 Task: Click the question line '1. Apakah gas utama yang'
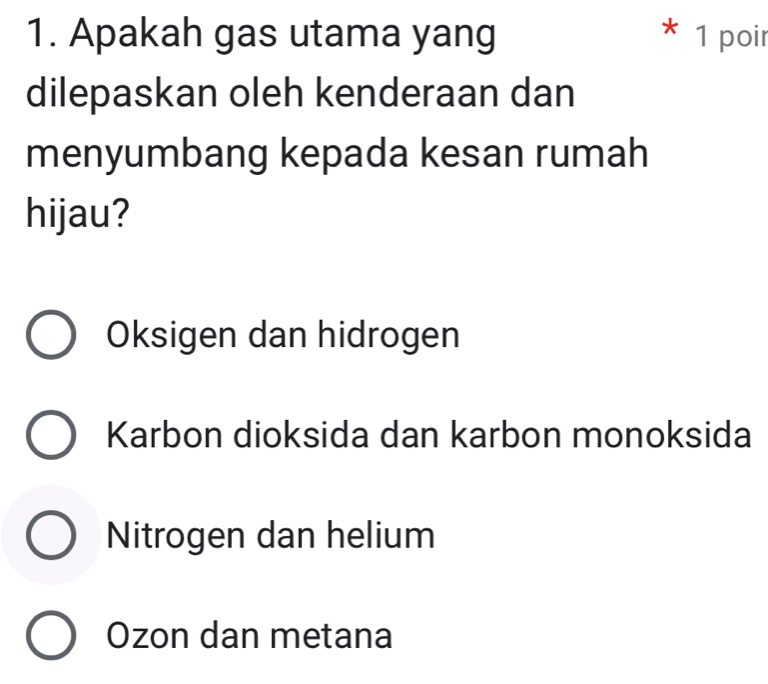(x=262, y=38)
